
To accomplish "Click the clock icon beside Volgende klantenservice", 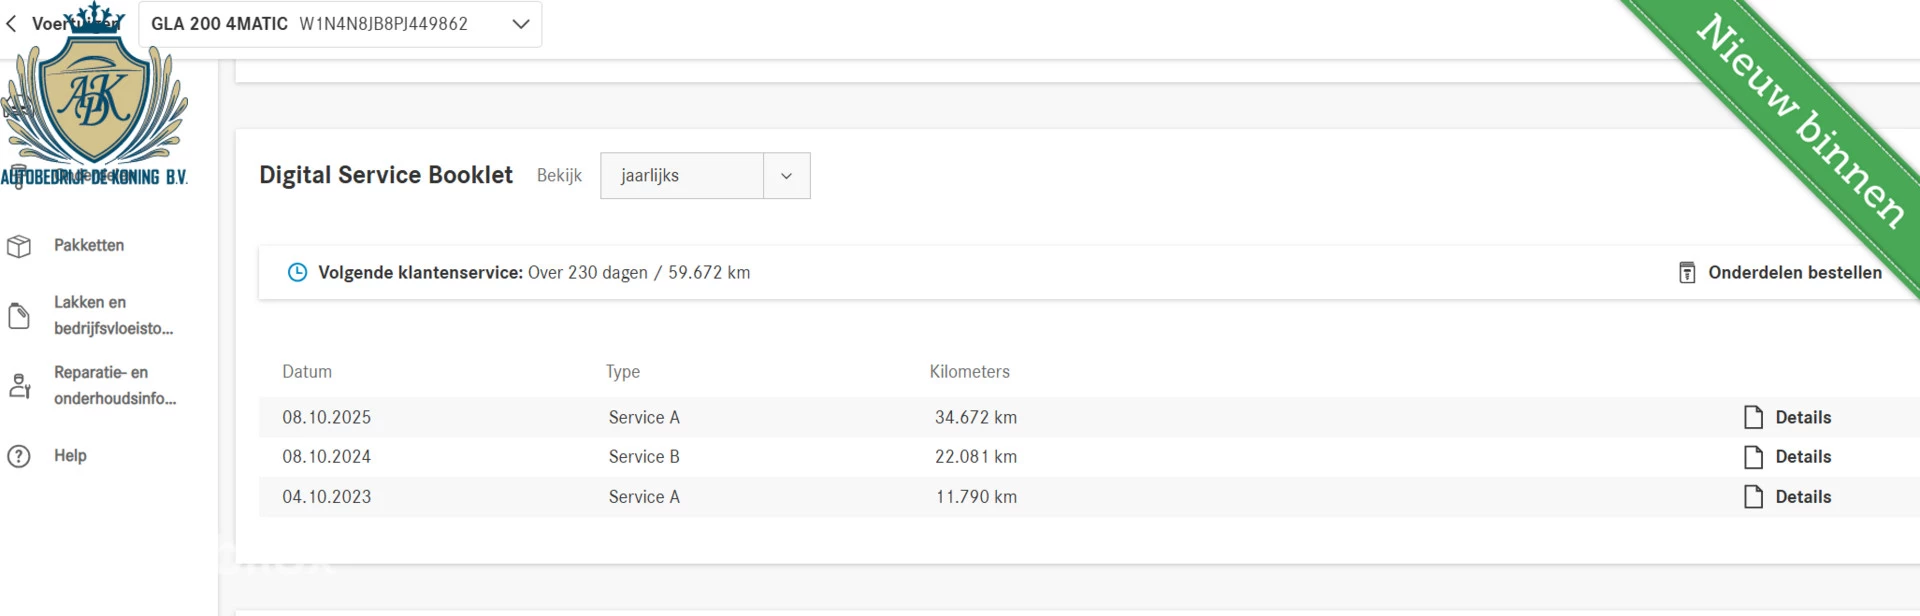I will pos(297,273).
